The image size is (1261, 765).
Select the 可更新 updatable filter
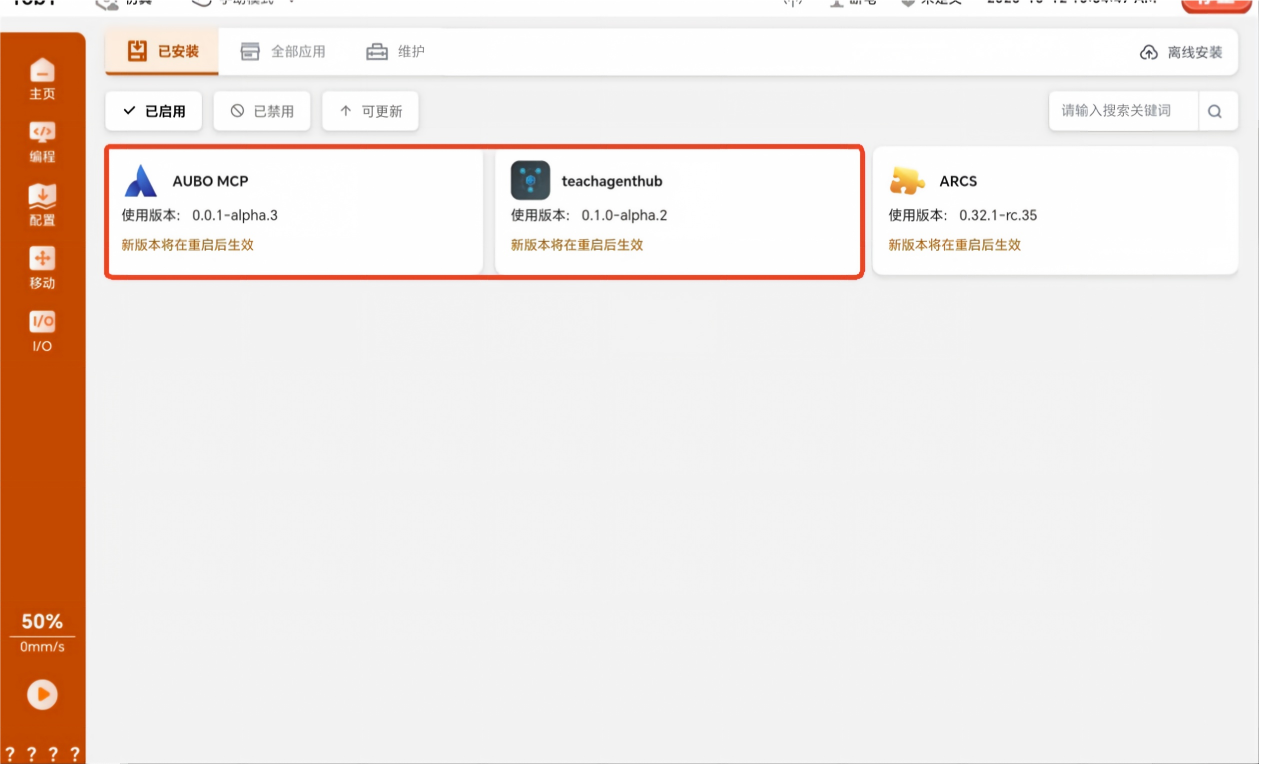(370, 111)
